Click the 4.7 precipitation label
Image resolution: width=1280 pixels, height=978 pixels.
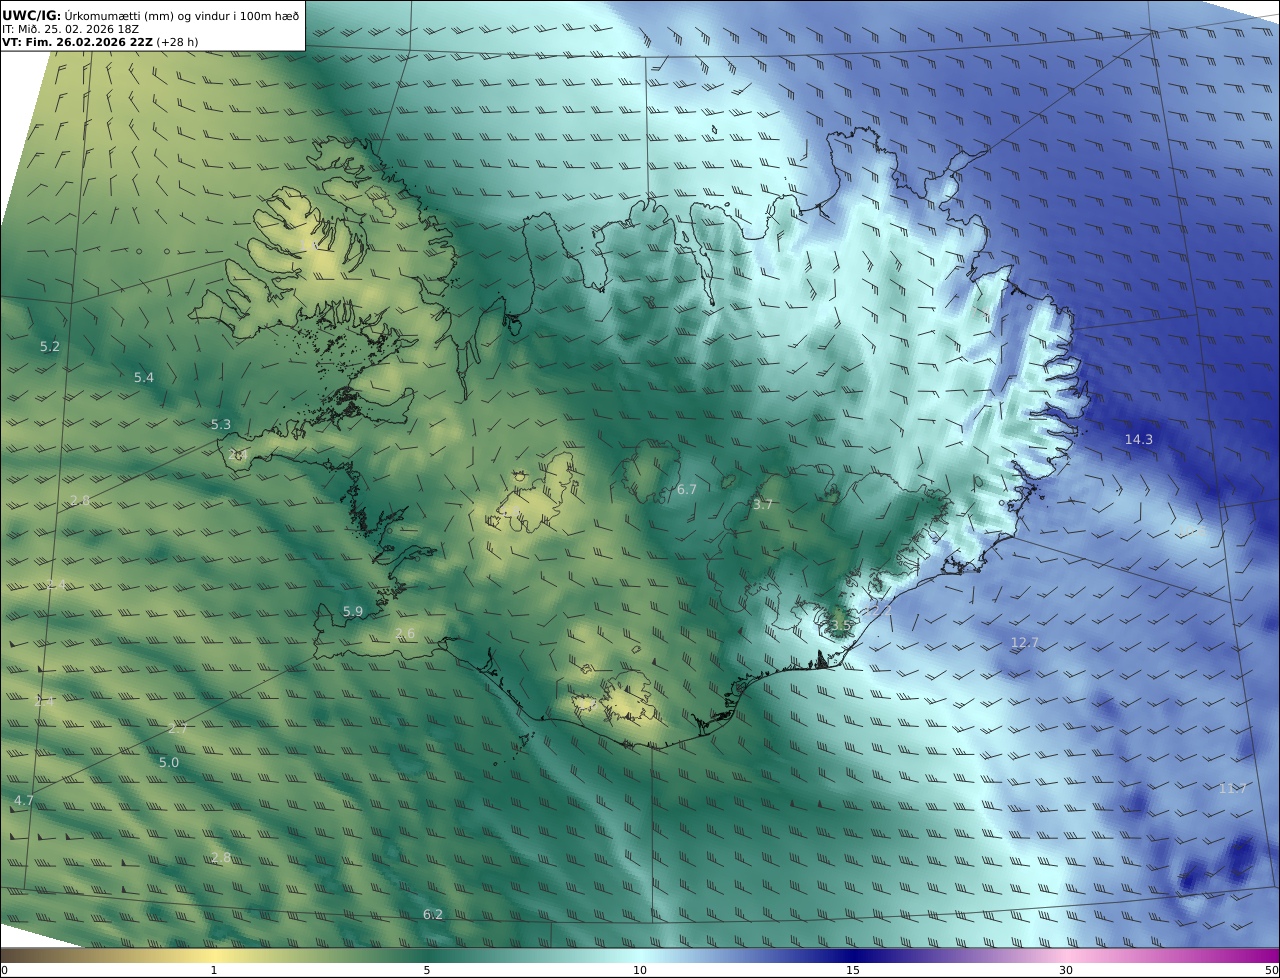coord(24,801)
